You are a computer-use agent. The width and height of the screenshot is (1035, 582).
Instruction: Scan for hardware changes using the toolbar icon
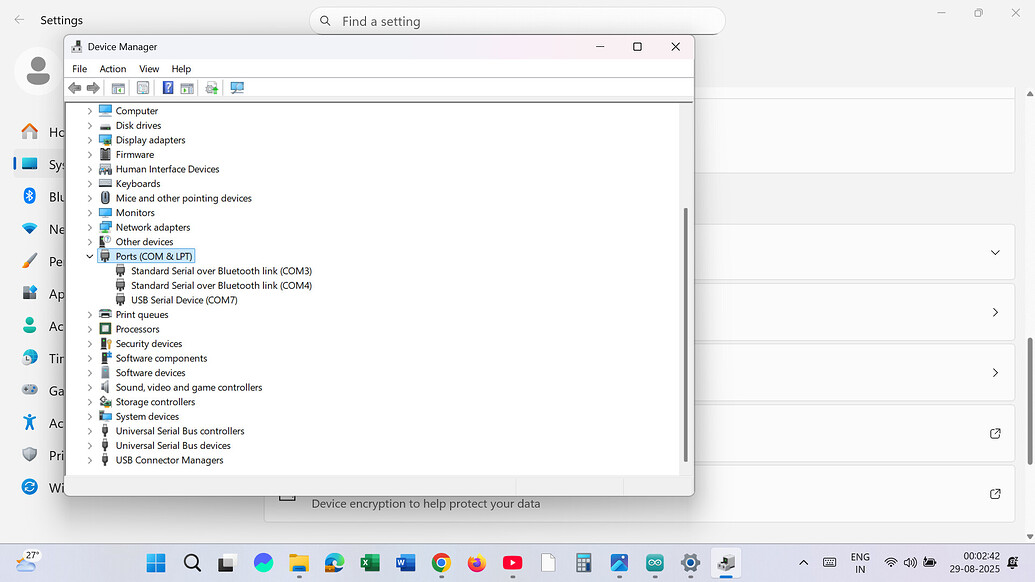(211, 87)
